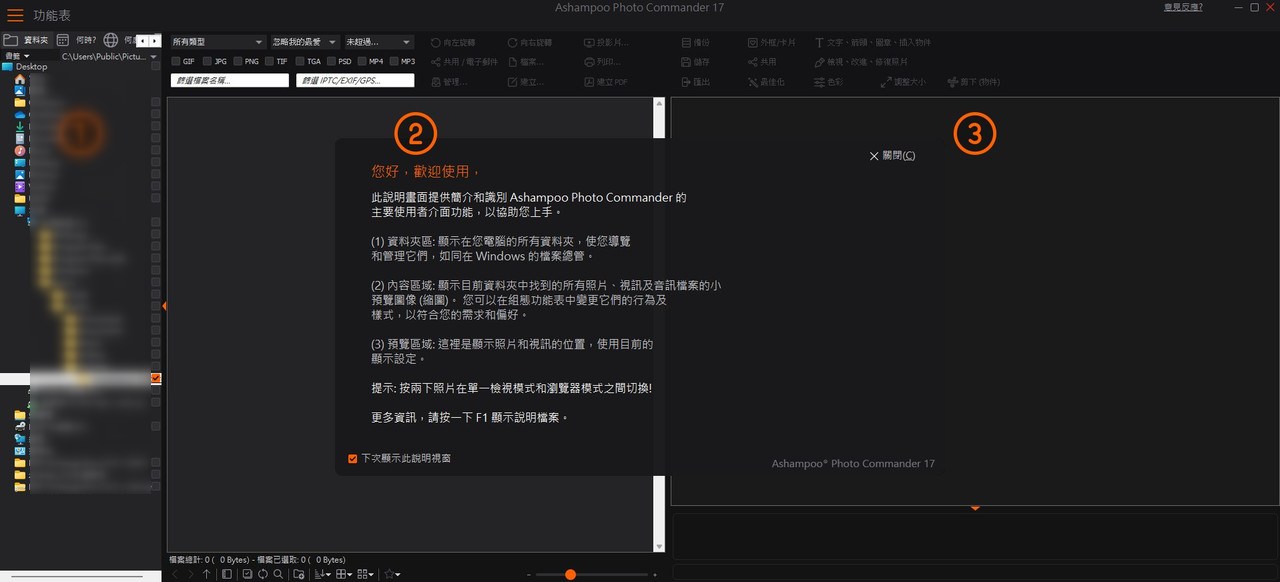The image size is (1280, 582).
Task: Open the thumbnail grid dropdown in bottom toolbar
Action: tap(366, 574)
